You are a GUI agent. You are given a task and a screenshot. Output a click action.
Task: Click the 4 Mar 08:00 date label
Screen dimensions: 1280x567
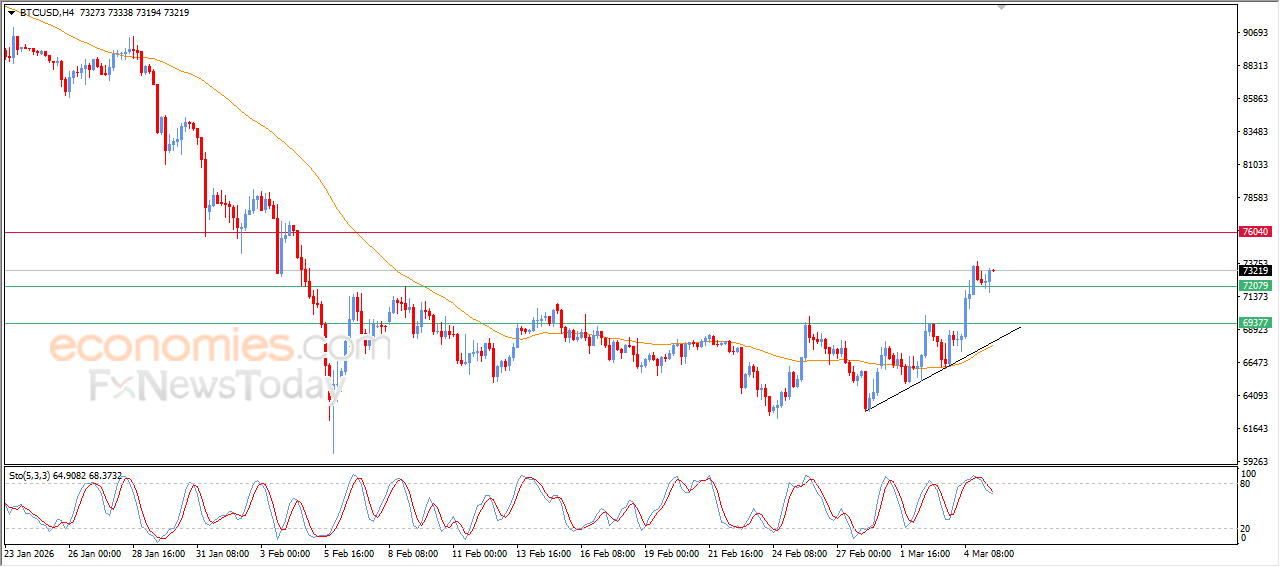(x=990, y=552)
